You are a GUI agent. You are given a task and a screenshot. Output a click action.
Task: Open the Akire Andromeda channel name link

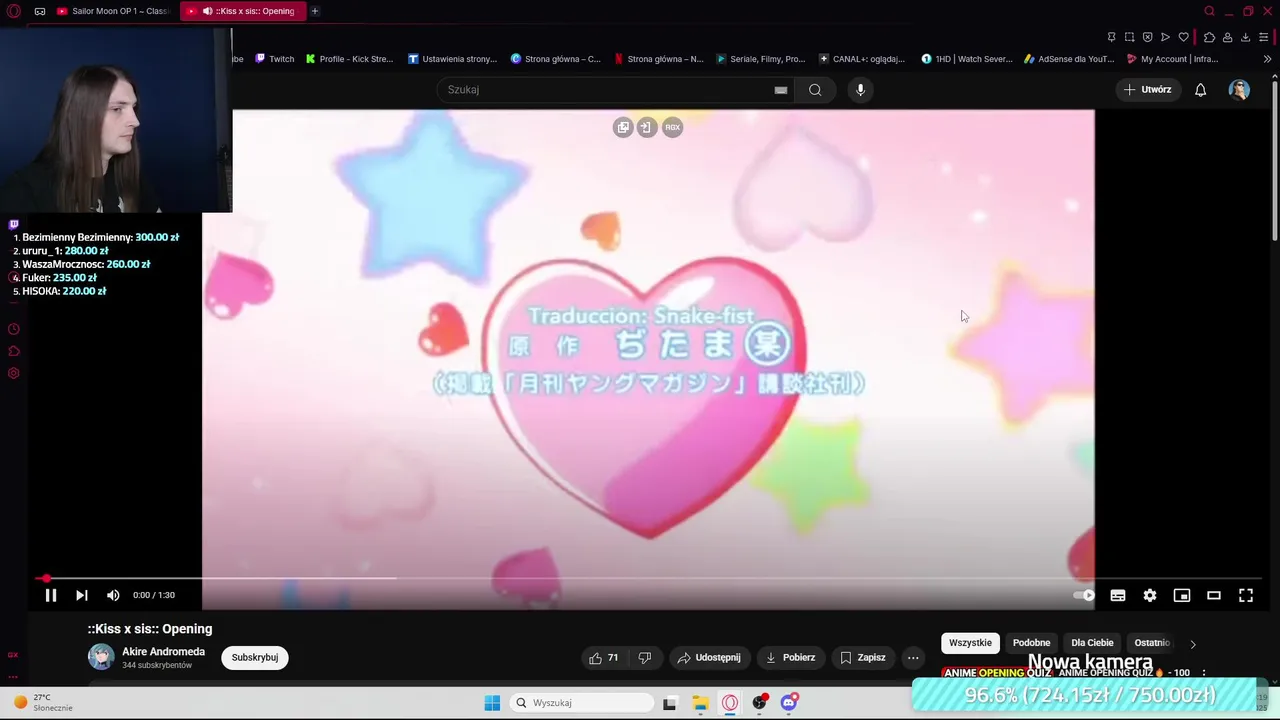tap(163, 651)
